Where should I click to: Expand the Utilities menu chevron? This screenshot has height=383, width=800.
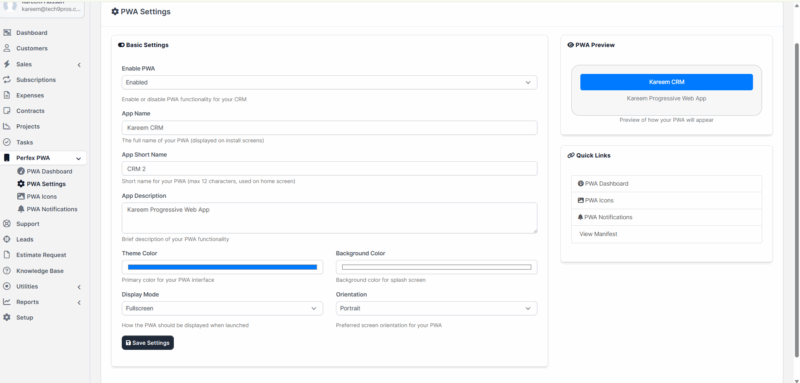79,287
